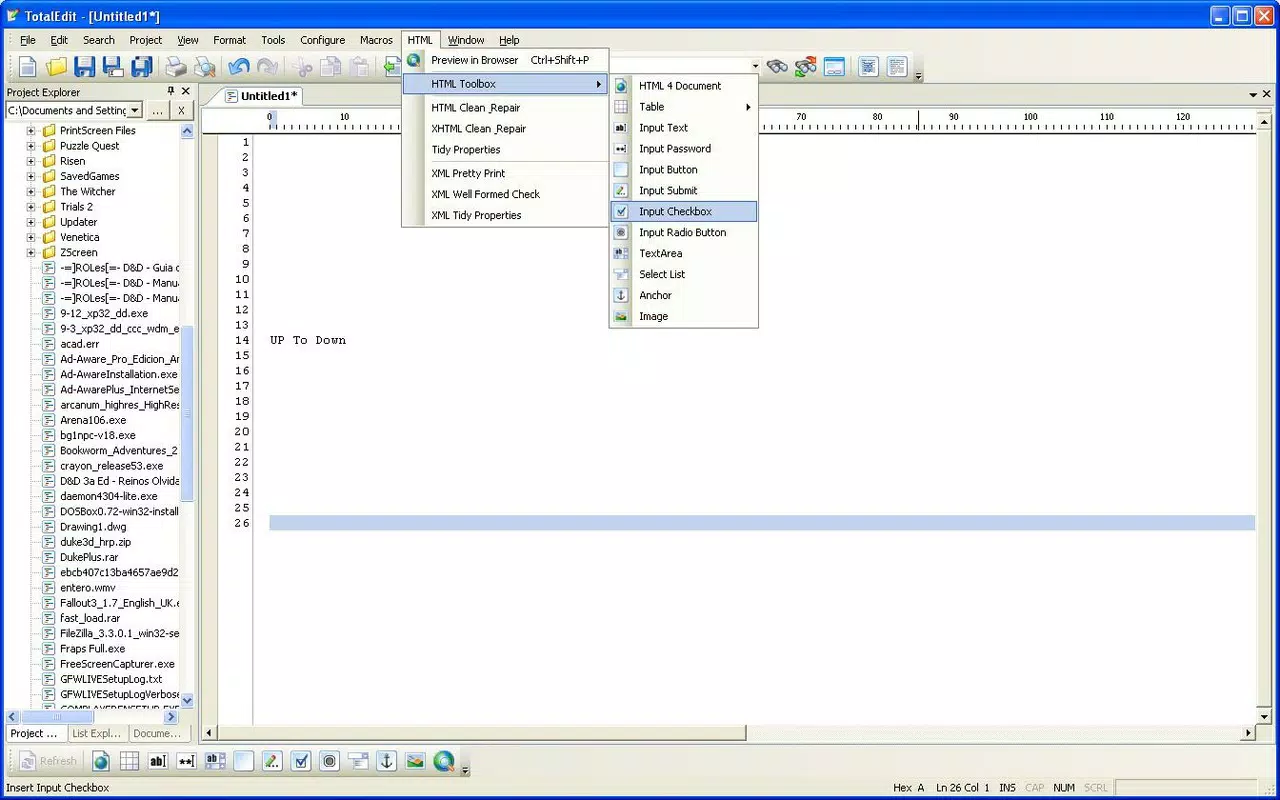The width and height of the screenshot is (1280, 800).
Task: Click the 'UP To Down' text on line 14
Action: click(308, 340)
